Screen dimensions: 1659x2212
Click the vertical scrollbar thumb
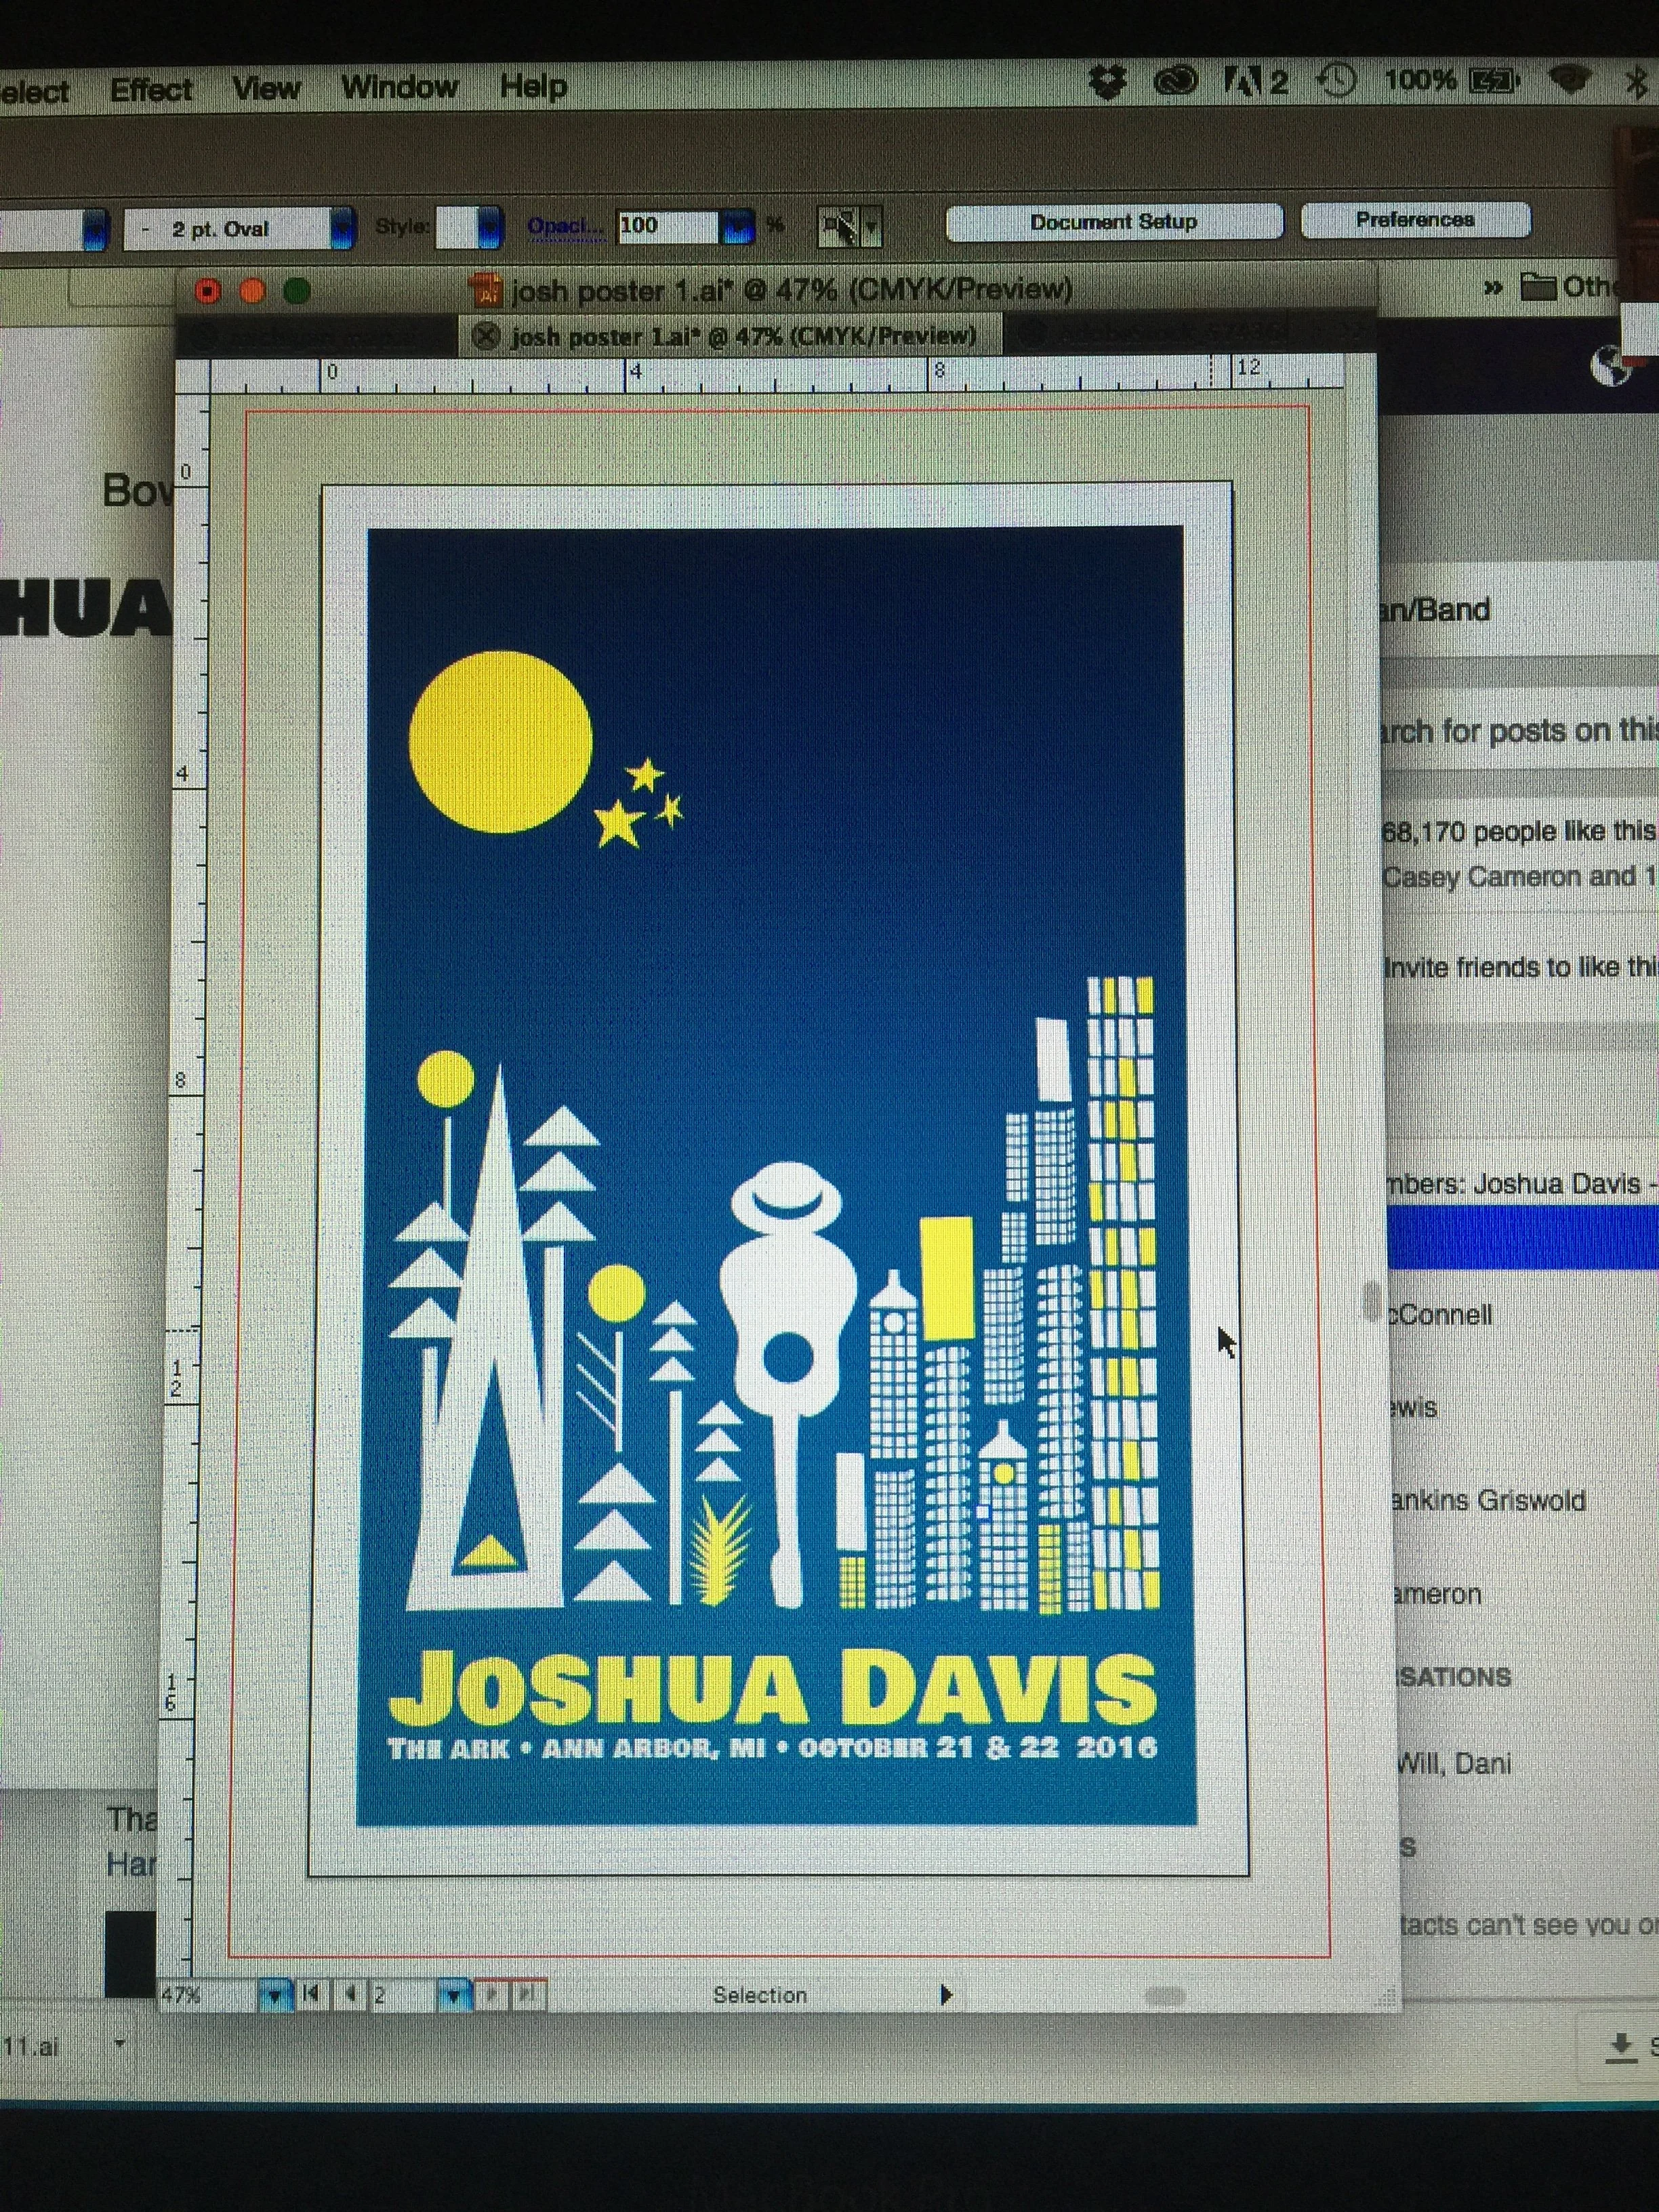click(x=1371, y=1302)
